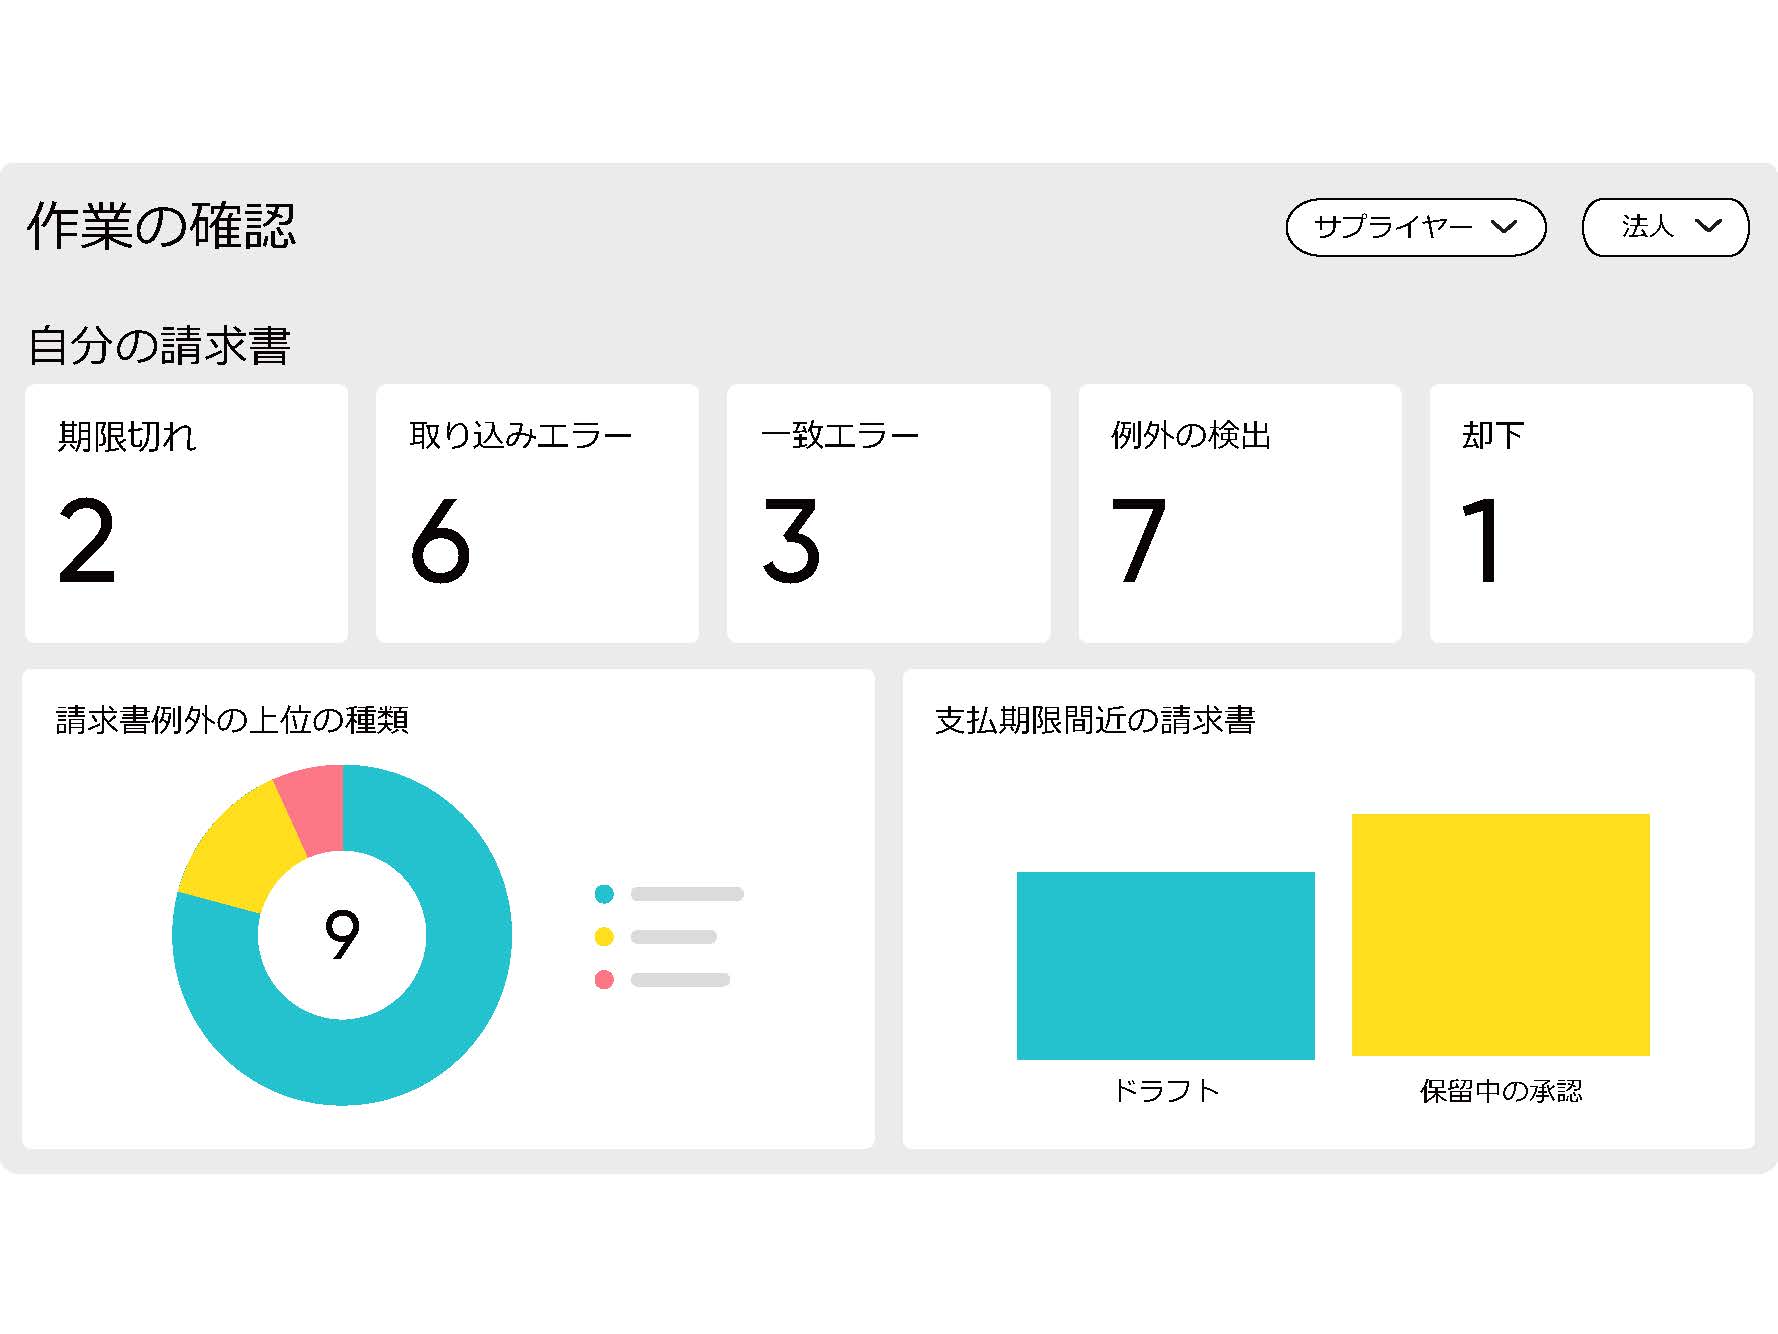Click the donut chart center total 9

point(342,935)
